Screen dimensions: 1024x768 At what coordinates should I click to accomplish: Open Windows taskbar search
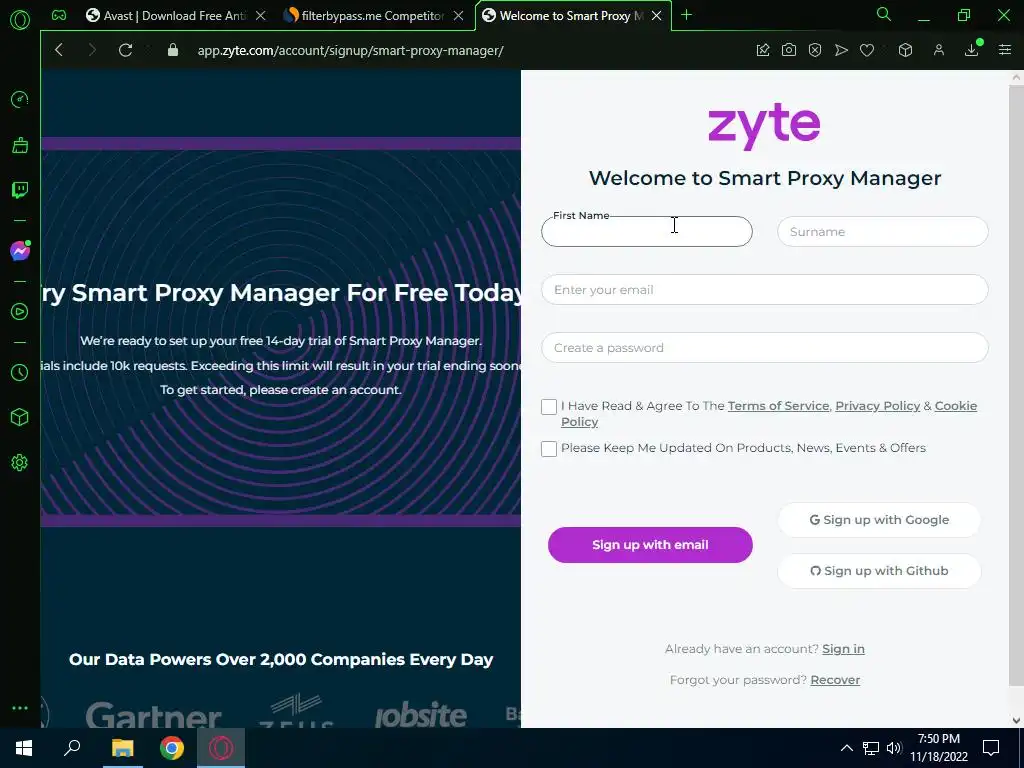[x=72, y=748]
